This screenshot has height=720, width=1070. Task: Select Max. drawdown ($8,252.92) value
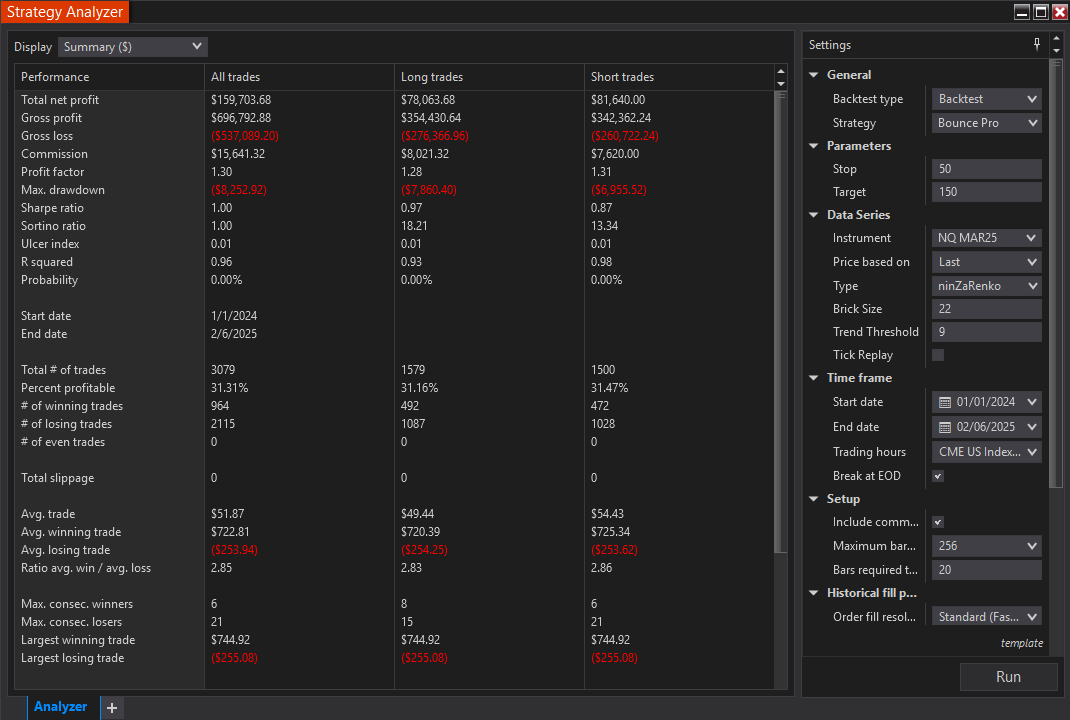tap(239, 190)
